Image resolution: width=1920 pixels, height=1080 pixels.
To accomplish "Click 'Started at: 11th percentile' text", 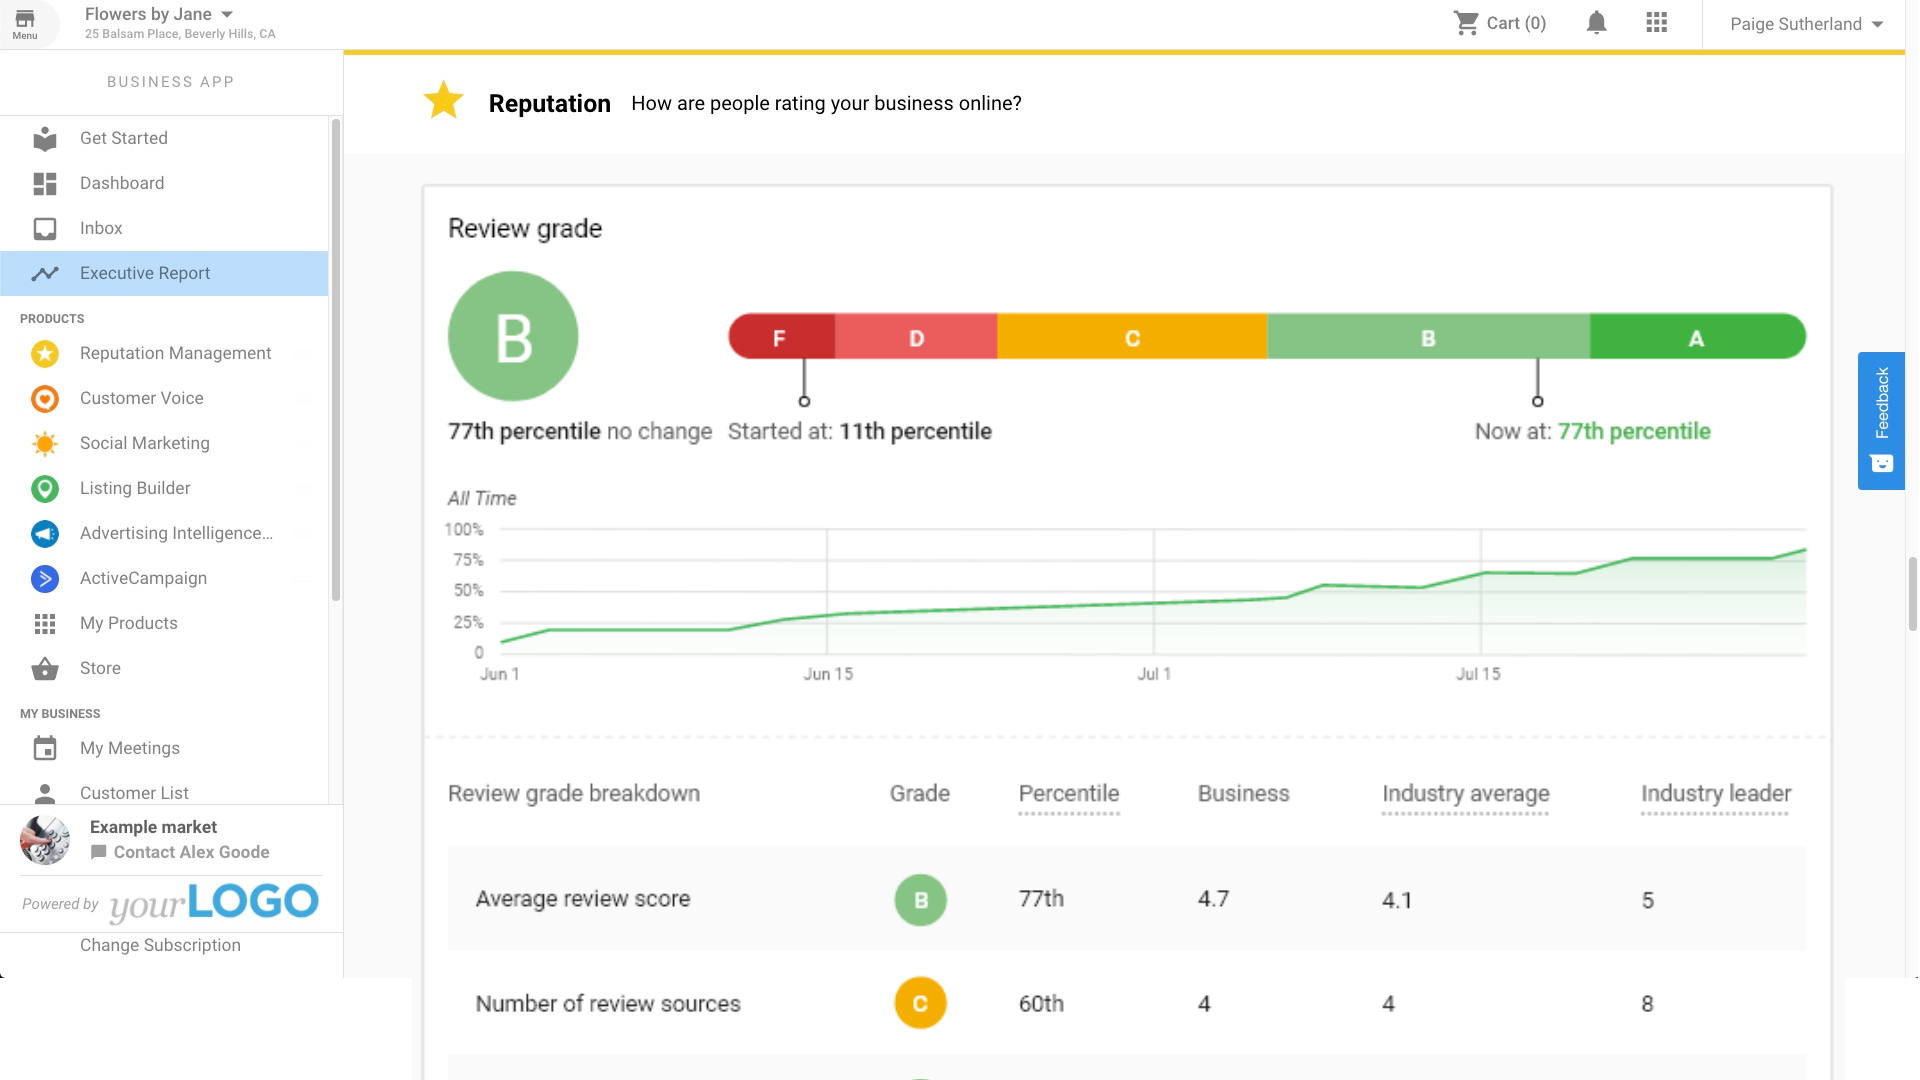I will tap(860, 432).
